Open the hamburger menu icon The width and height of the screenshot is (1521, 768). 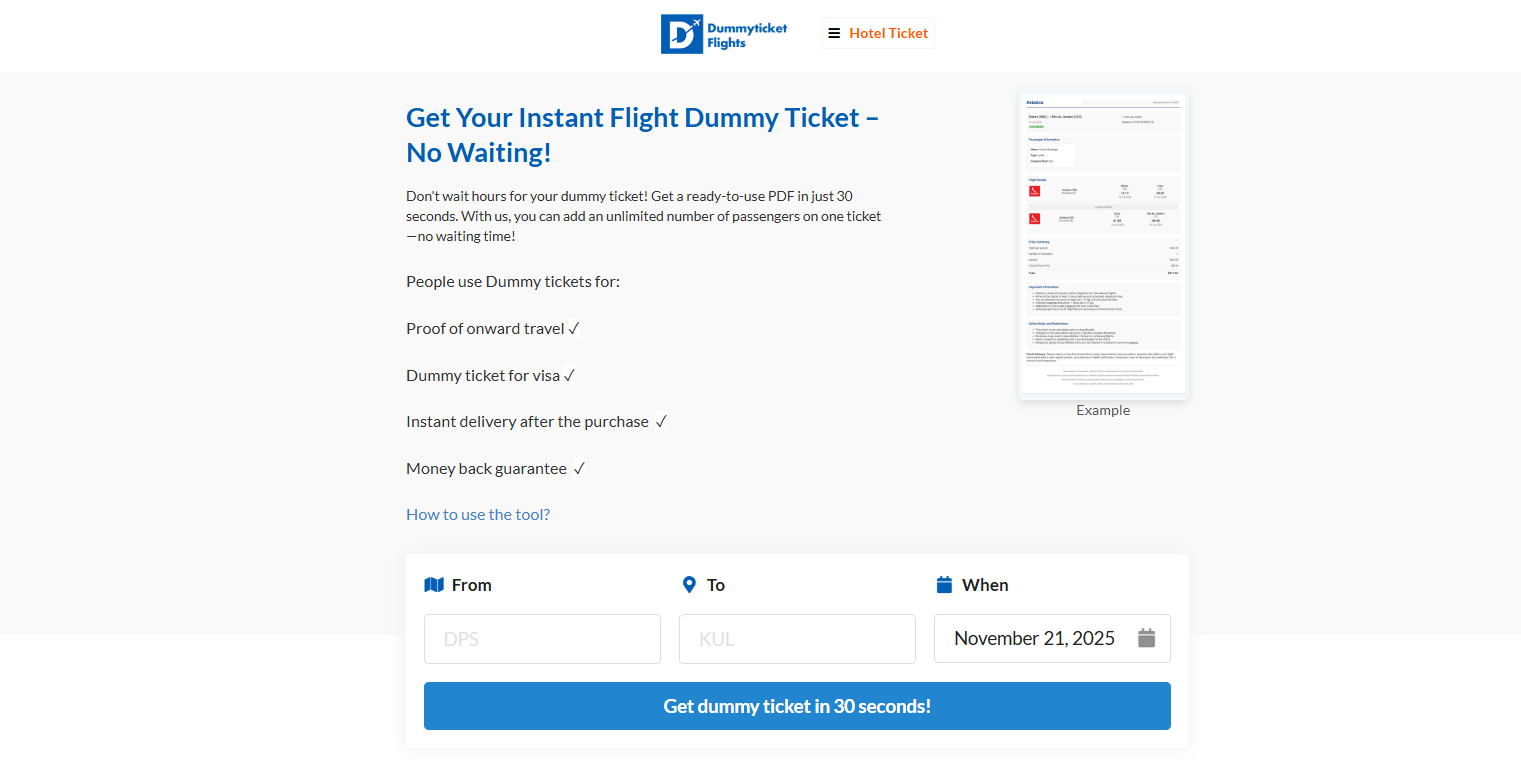pos(834,33)
